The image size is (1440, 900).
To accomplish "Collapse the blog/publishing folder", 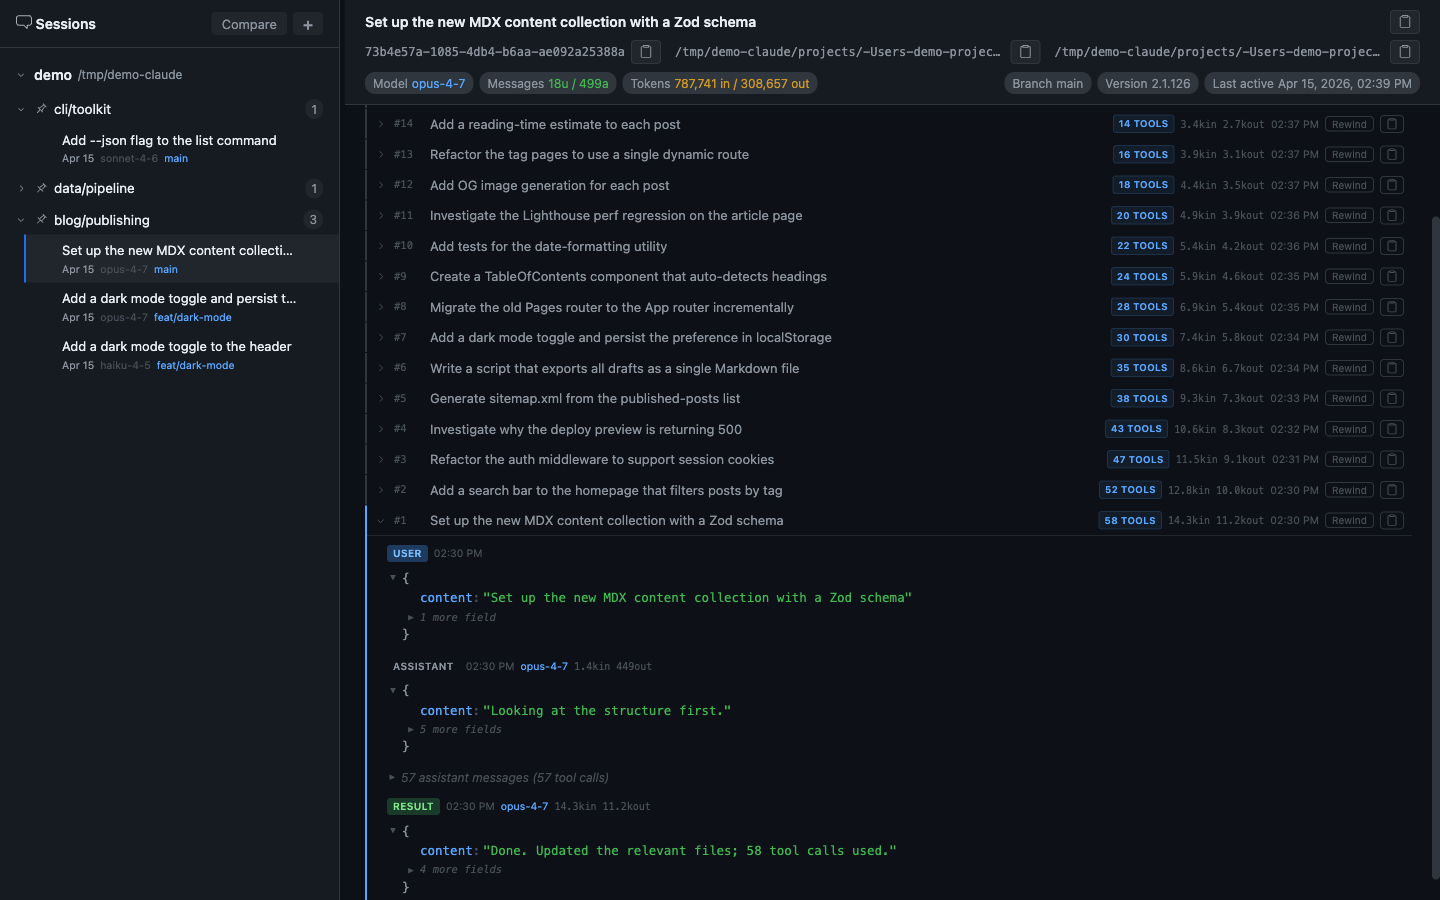I will [x=21, y=220].
